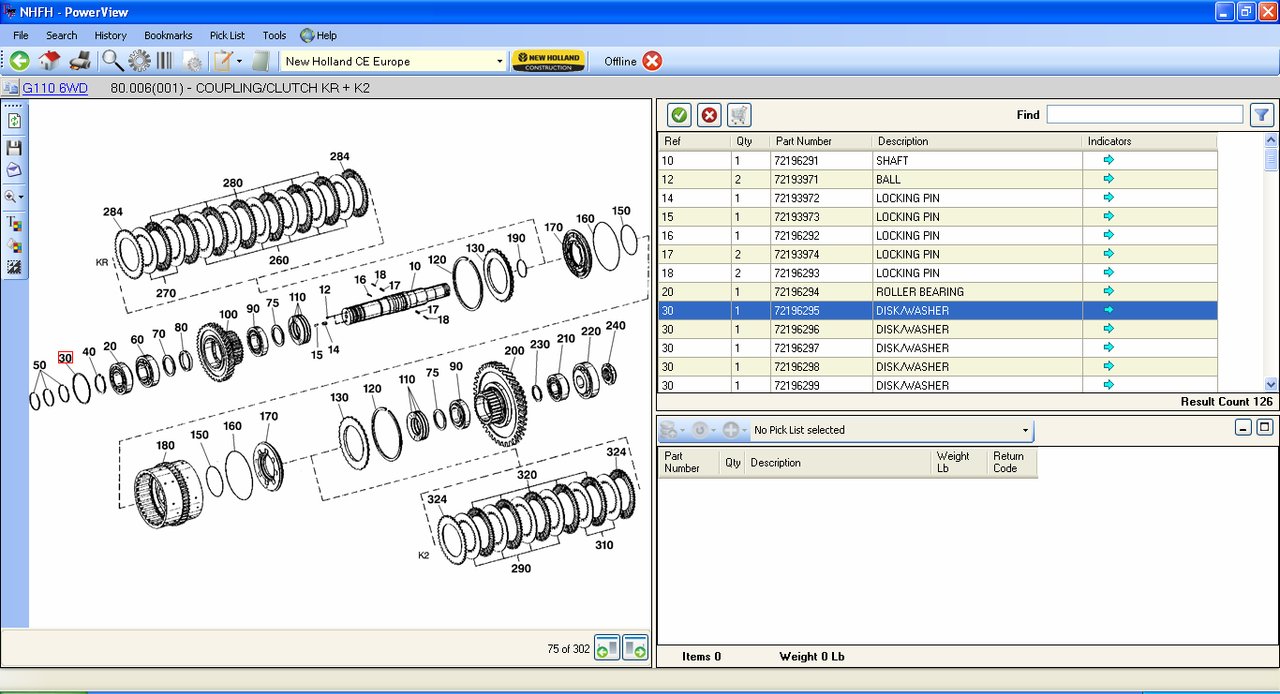Click the red cancel X icon
This screenshot has height=694, width=1280.
pos(709,115)
